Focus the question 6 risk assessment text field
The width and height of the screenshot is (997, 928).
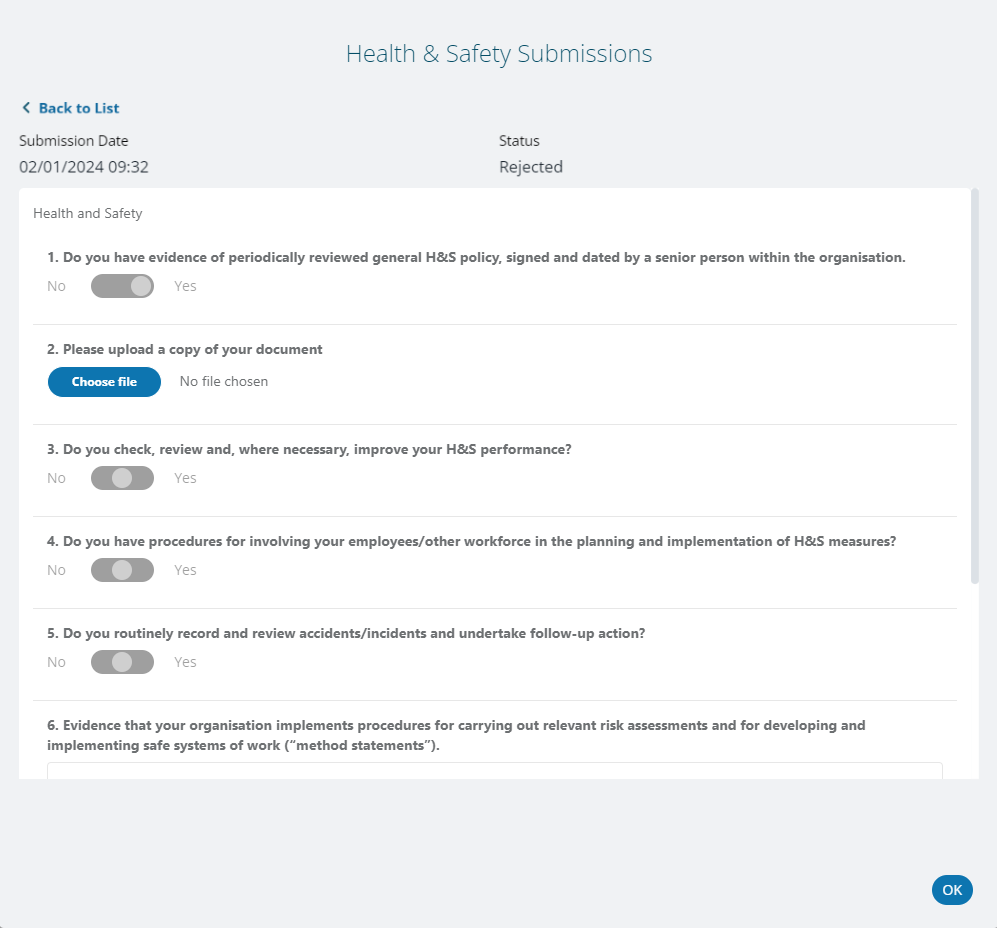(494, 771)
